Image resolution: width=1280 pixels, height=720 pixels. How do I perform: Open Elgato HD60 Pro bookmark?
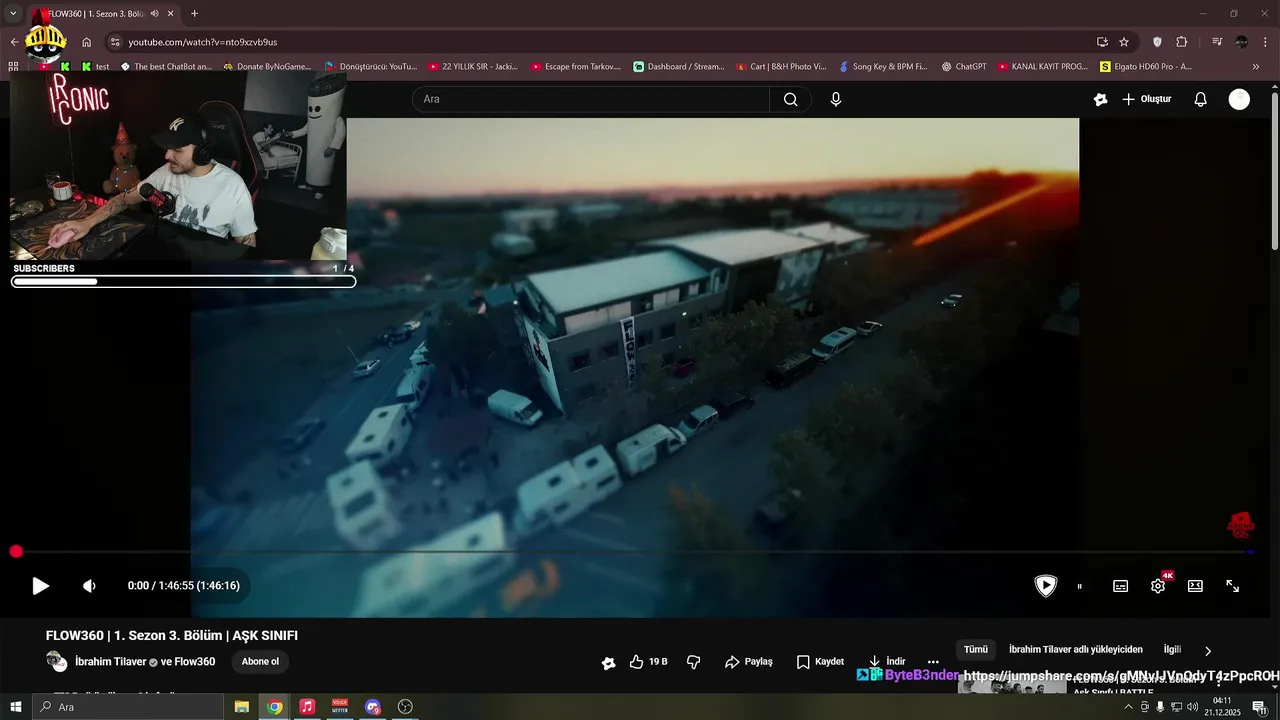coord(1146,67)
